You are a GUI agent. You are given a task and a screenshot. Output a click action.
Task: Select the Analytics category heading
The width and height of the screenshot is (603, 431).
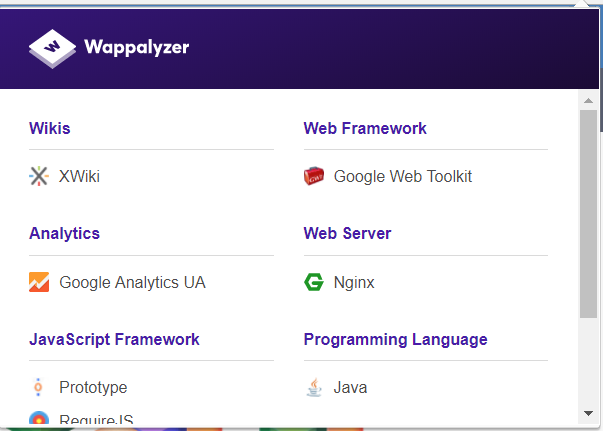65,234
